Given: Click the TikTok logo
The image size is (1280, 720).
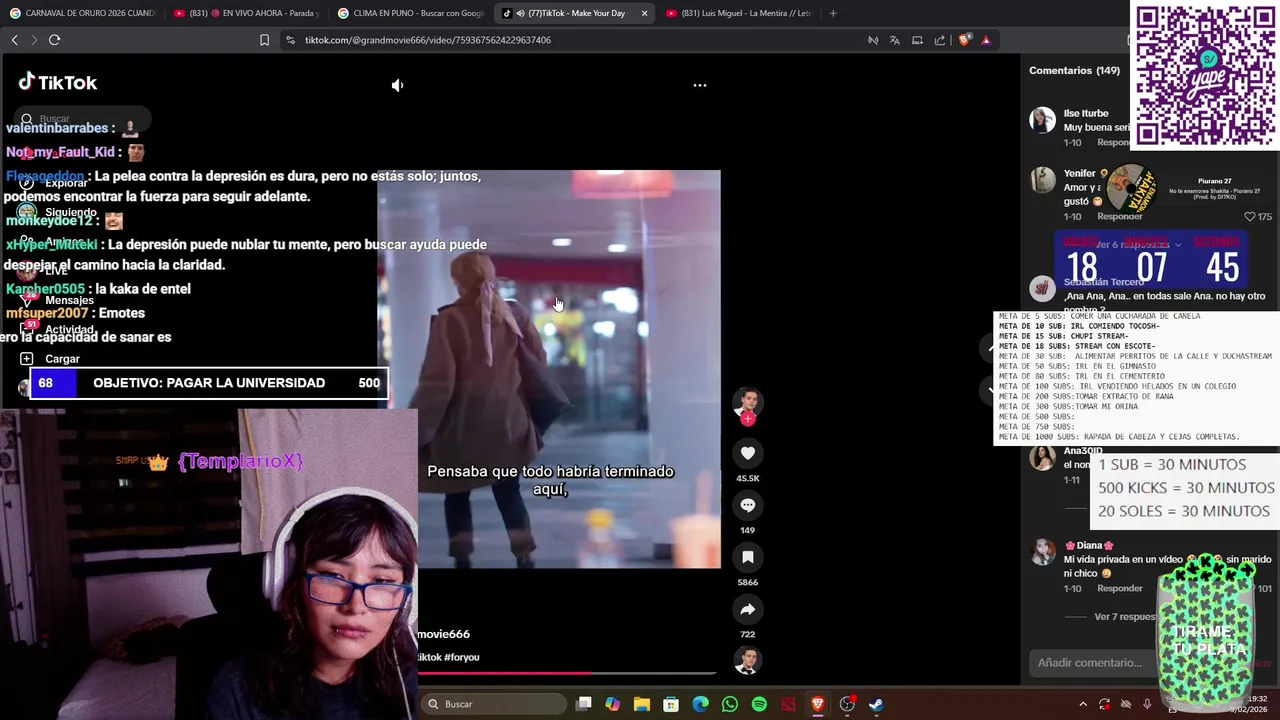Looking at the screenshot, I should coord(58,83).
